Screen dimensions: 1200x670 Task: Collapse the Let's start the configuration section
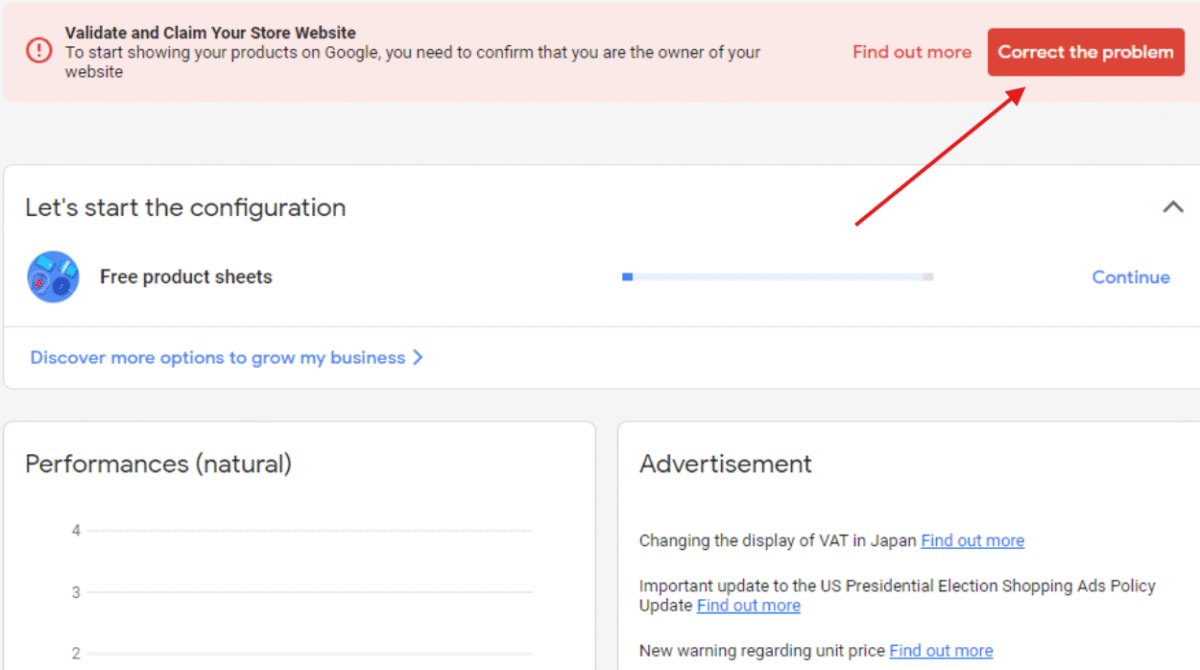[1172, 208]
